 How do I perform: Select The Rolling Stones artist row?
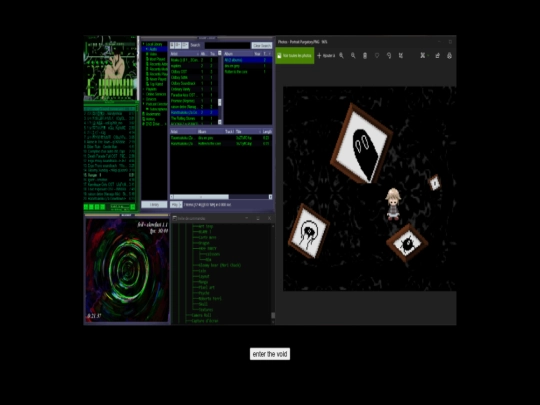(x=194, y=118)
